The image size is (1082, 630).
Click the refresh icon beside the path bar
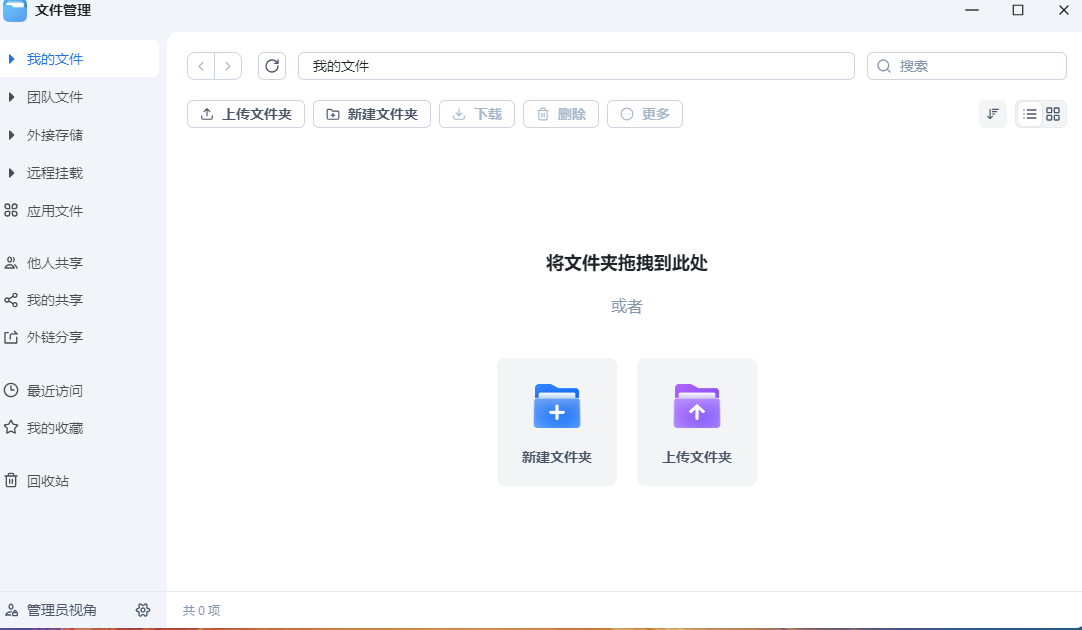pyautogui.click(x=272, y=66)
